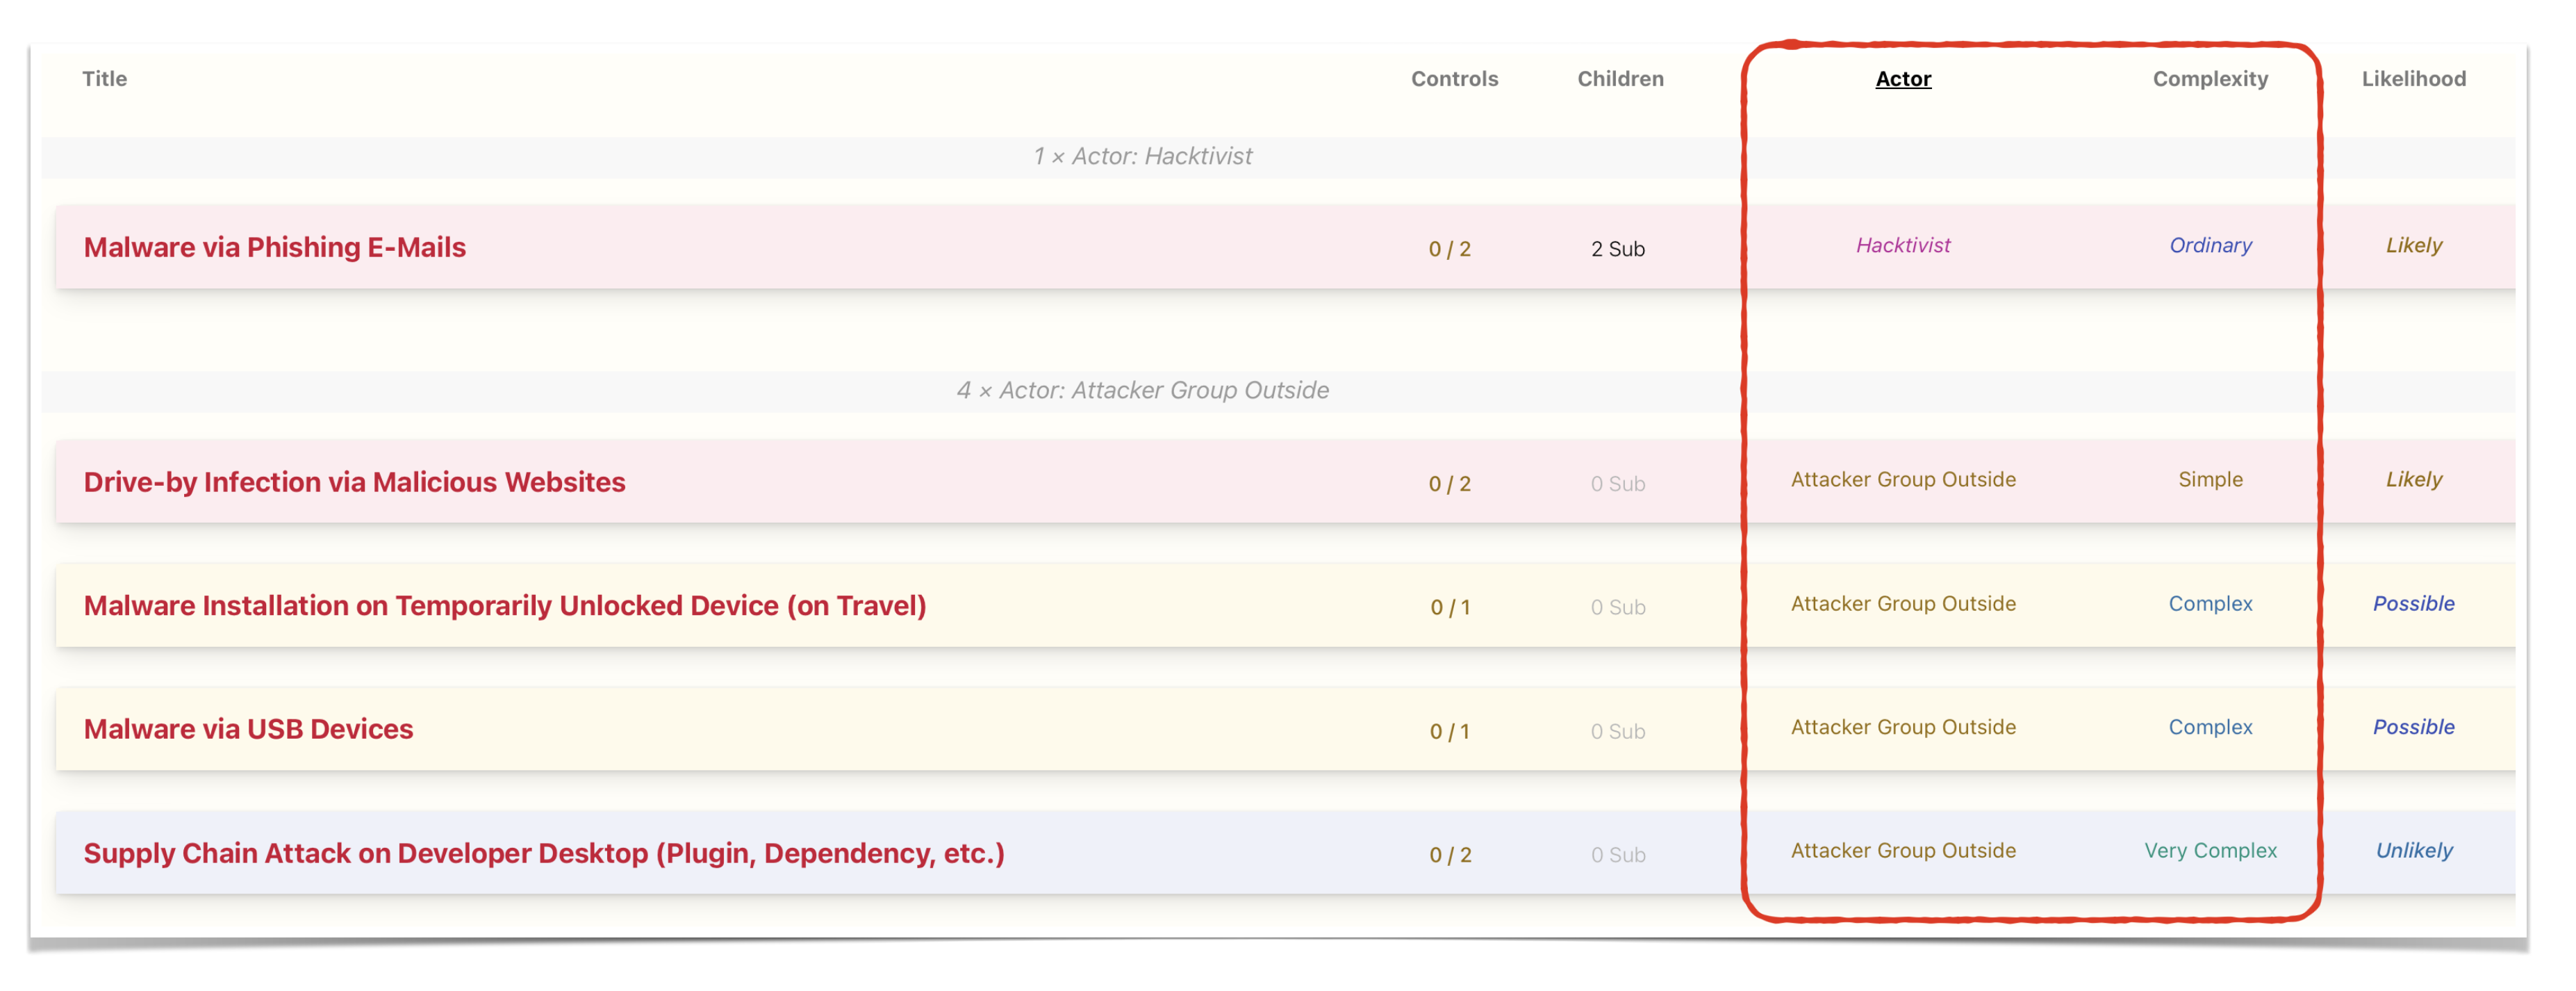Click the '0 / 2' controls of Phishing row
Image resolution: width=2576 pixels, height=991 pixels.
coord(1449,250)
